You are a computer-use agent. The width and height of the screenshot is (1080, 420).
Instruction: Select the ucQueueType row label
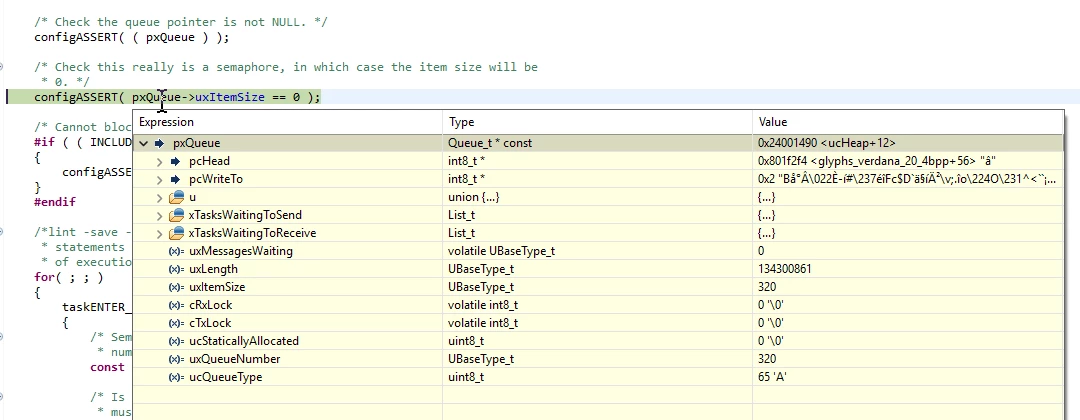tap(225, 377)
